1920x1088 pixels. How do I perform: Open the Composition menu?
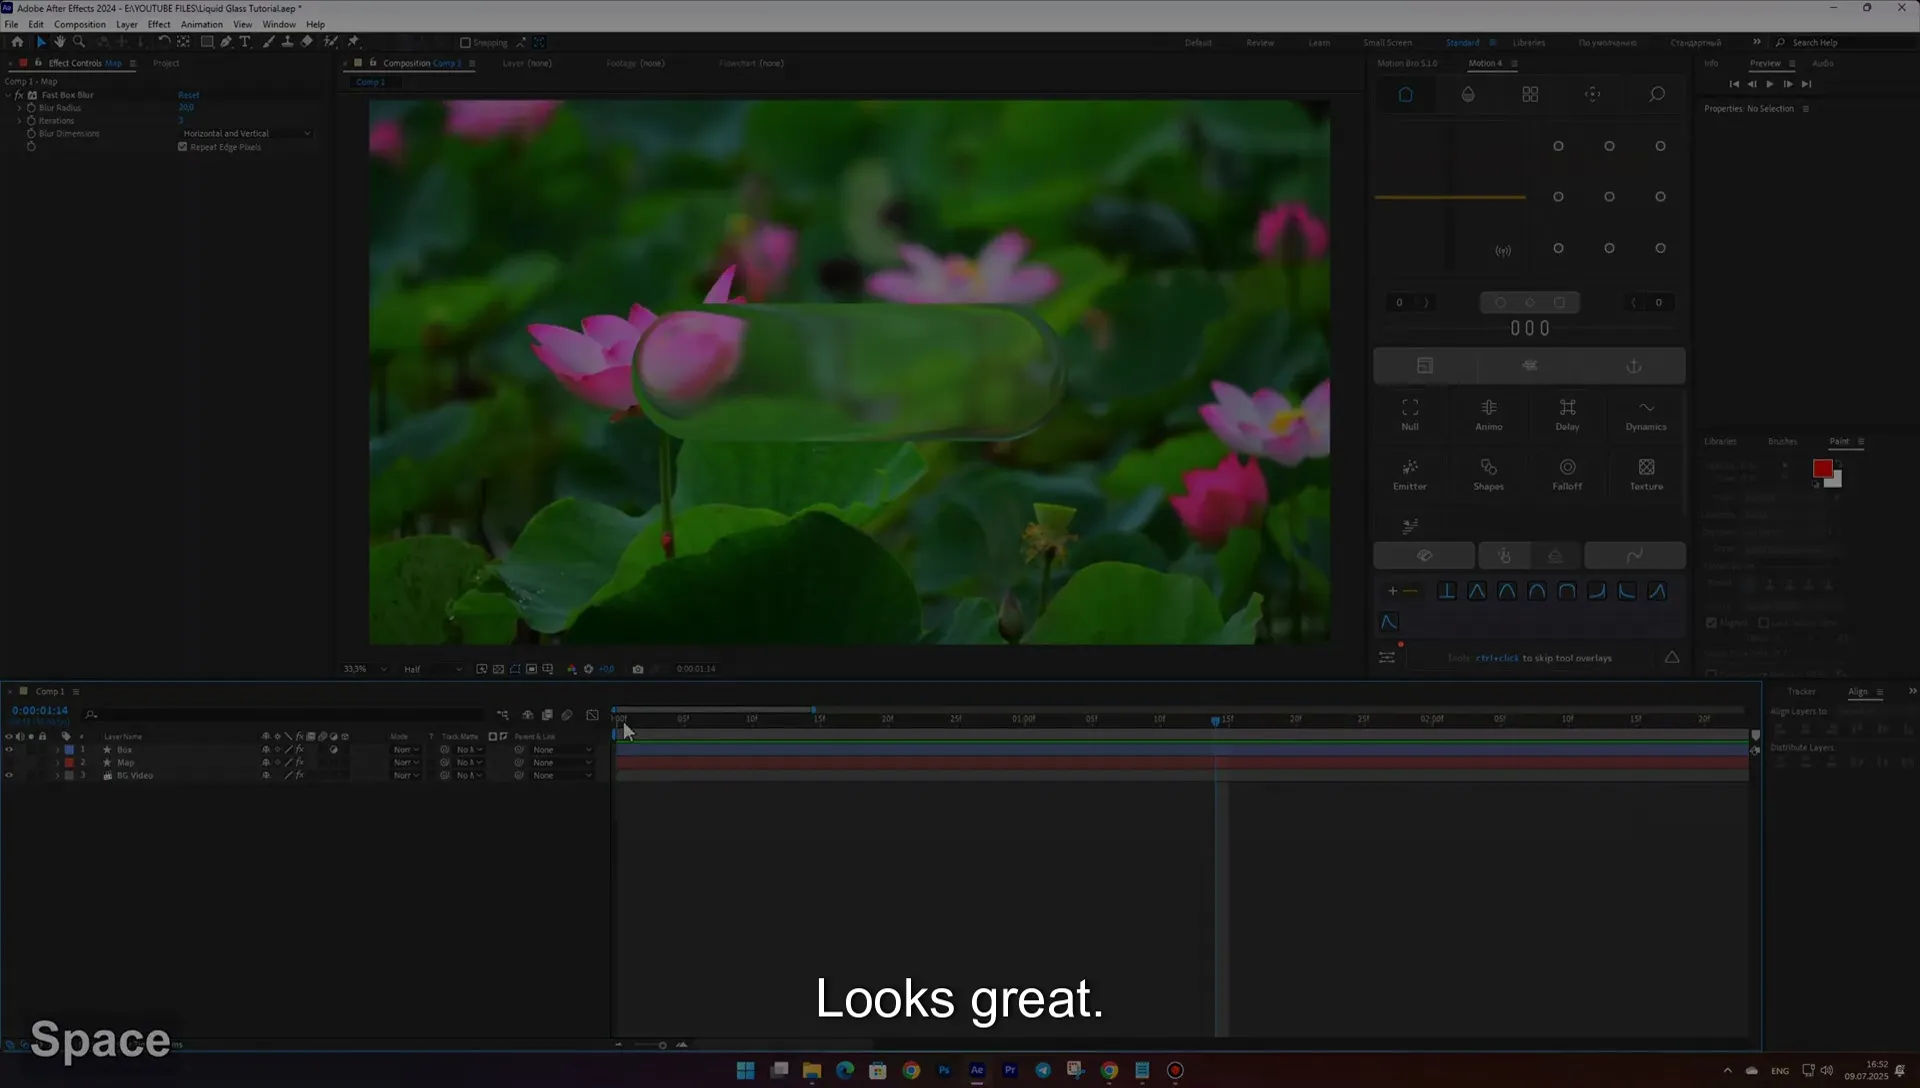point(79,24)
